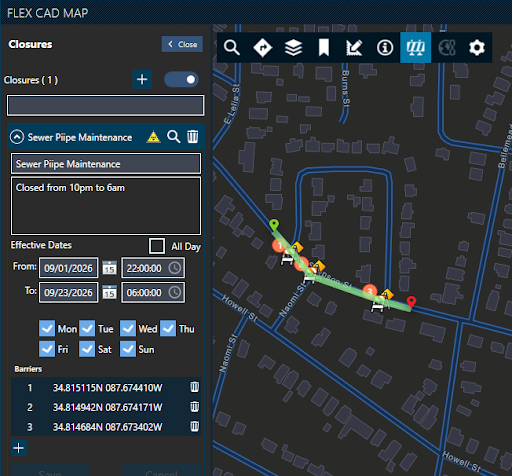
Task: Open the From time clock picker
Action: pyautogui.click(x=175, y=268)
